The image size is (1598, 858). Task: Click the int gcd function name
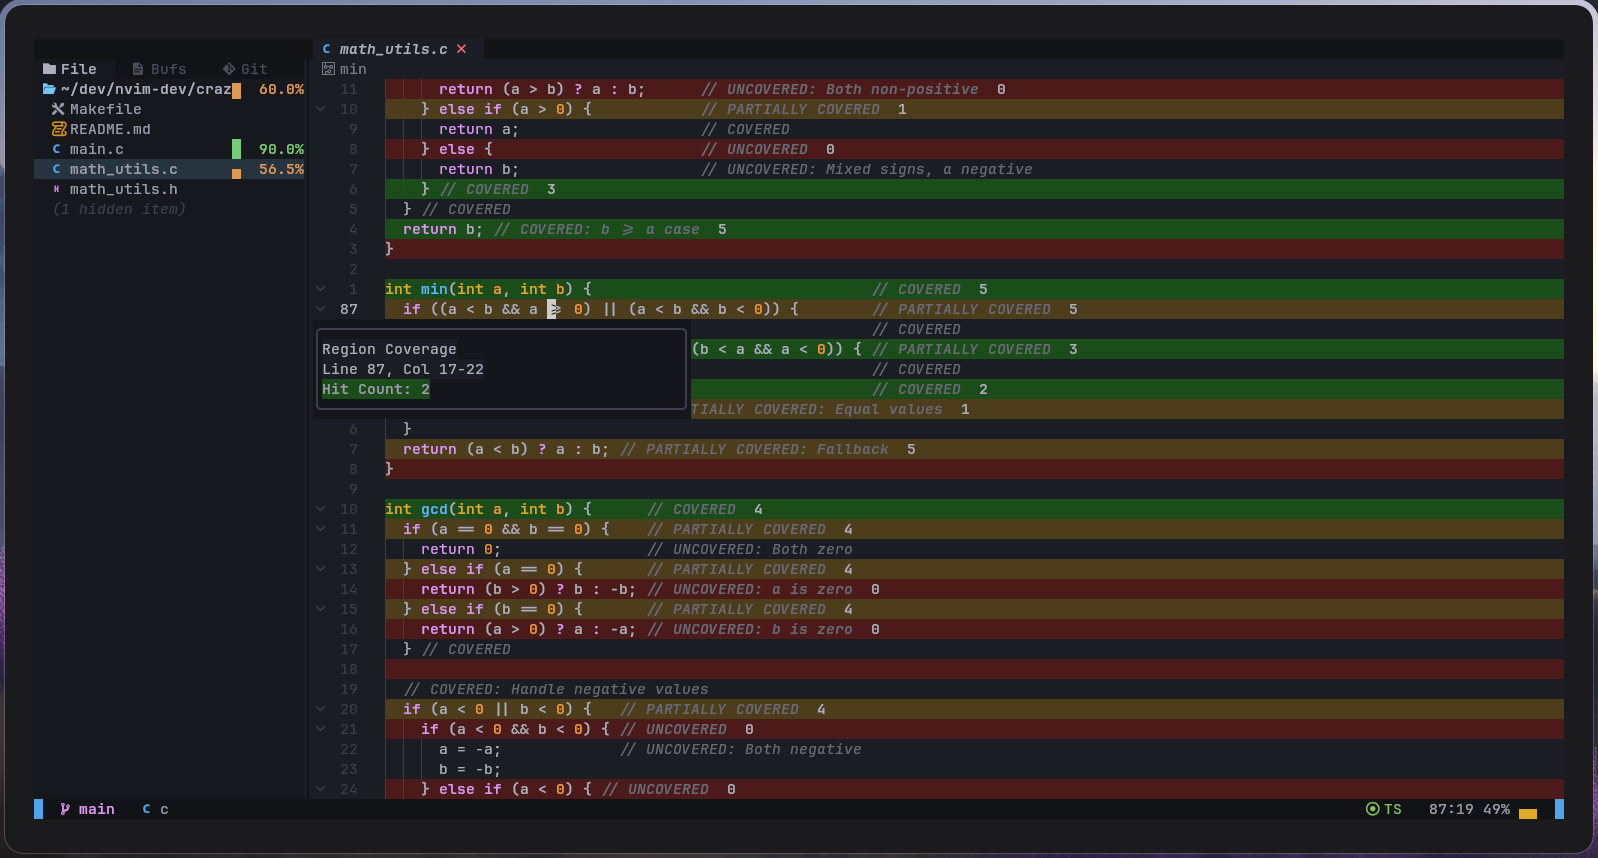(434, 509)
